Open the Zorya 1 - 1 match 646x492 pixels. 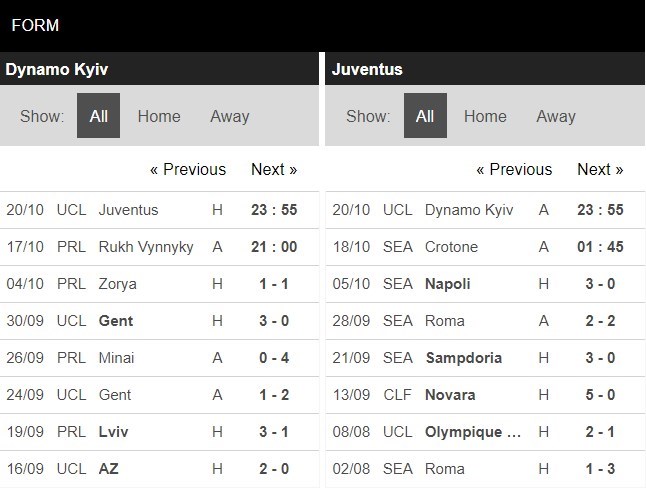[159, 284]
